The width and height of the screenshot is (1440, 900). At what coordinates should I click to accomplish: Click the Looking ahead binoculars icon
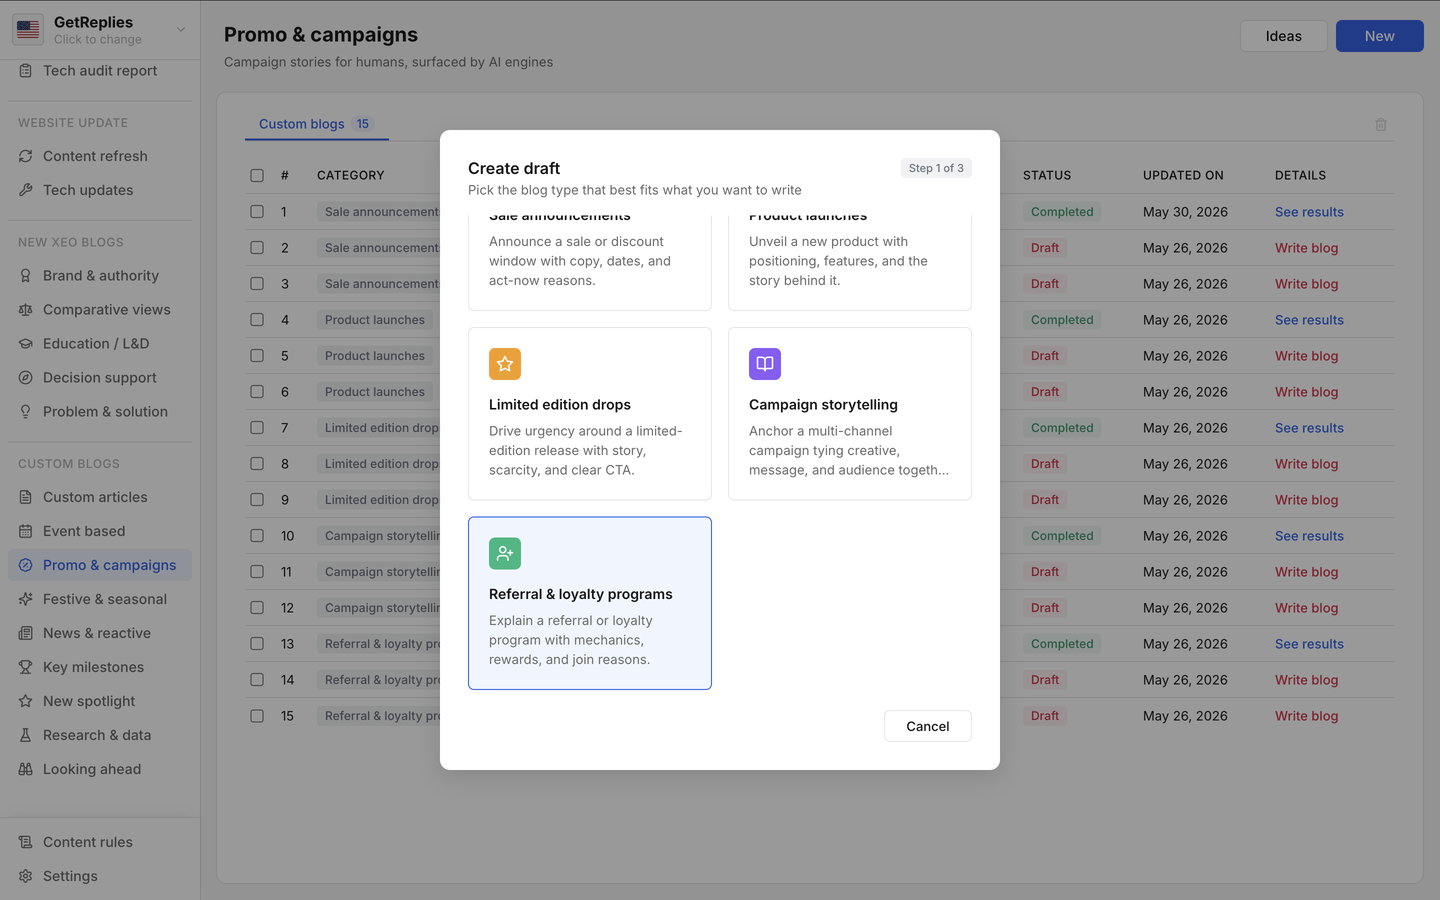click(x=26, y=769)
